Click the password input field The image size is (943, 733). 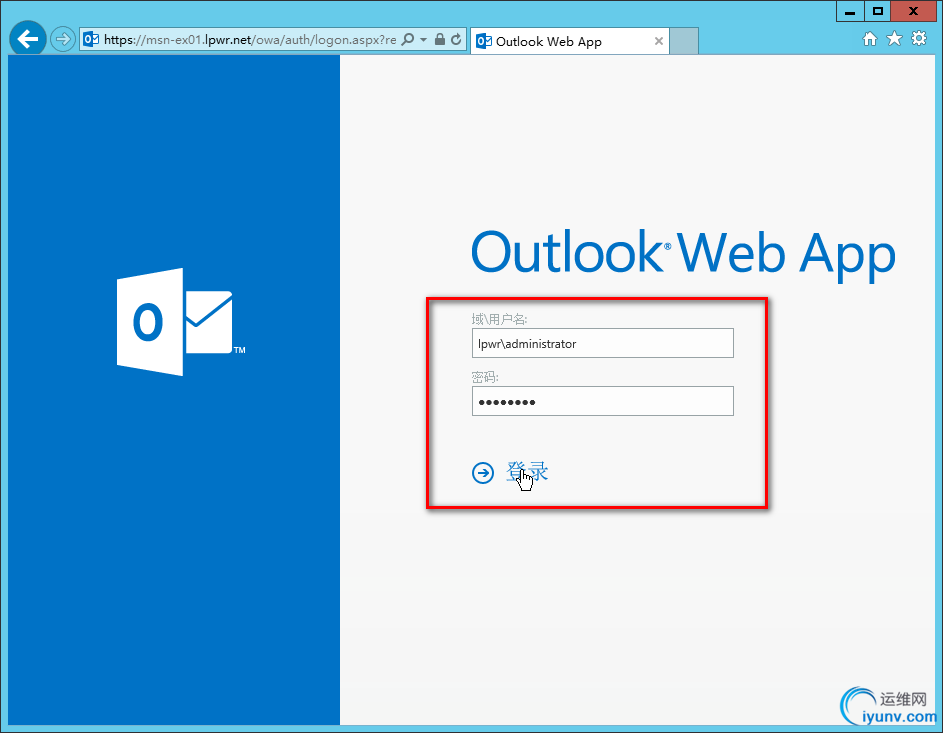603,401
